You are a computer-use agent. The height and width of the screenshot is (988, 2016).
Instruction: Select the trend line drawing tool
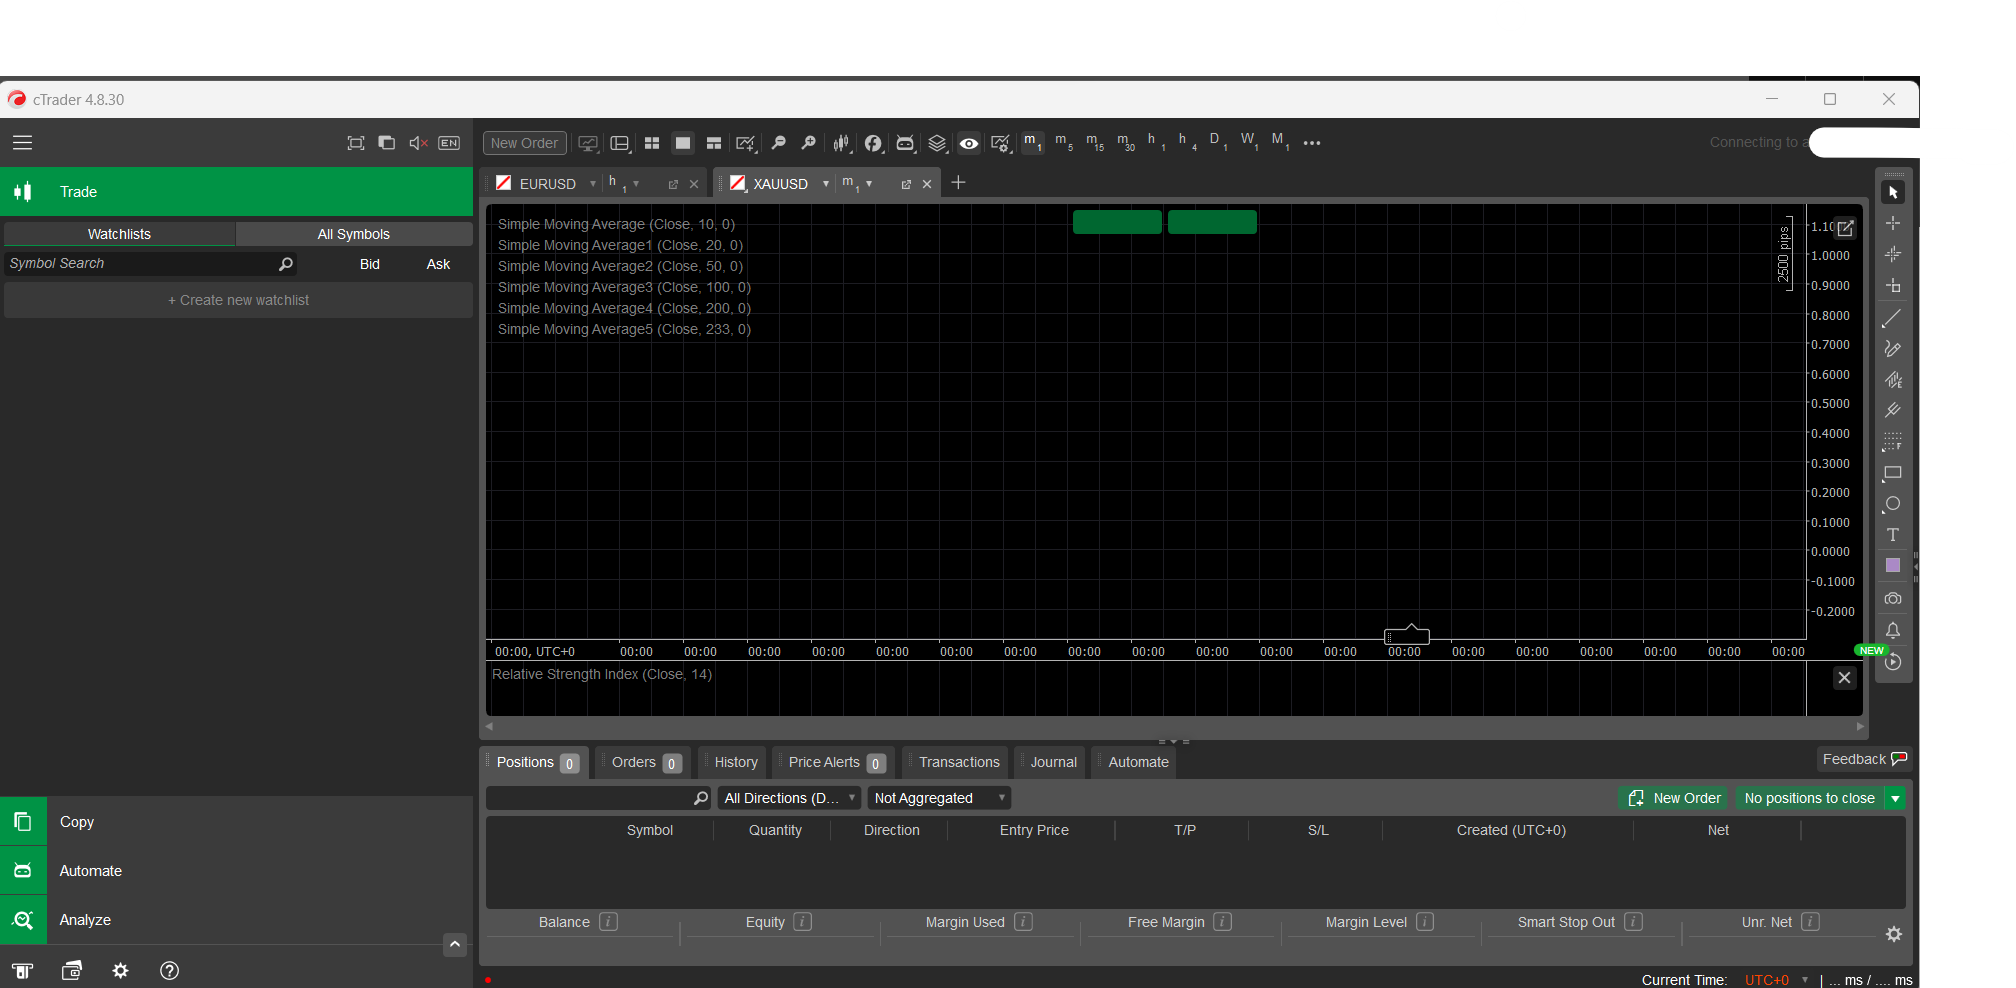[x=1893, y=319]
